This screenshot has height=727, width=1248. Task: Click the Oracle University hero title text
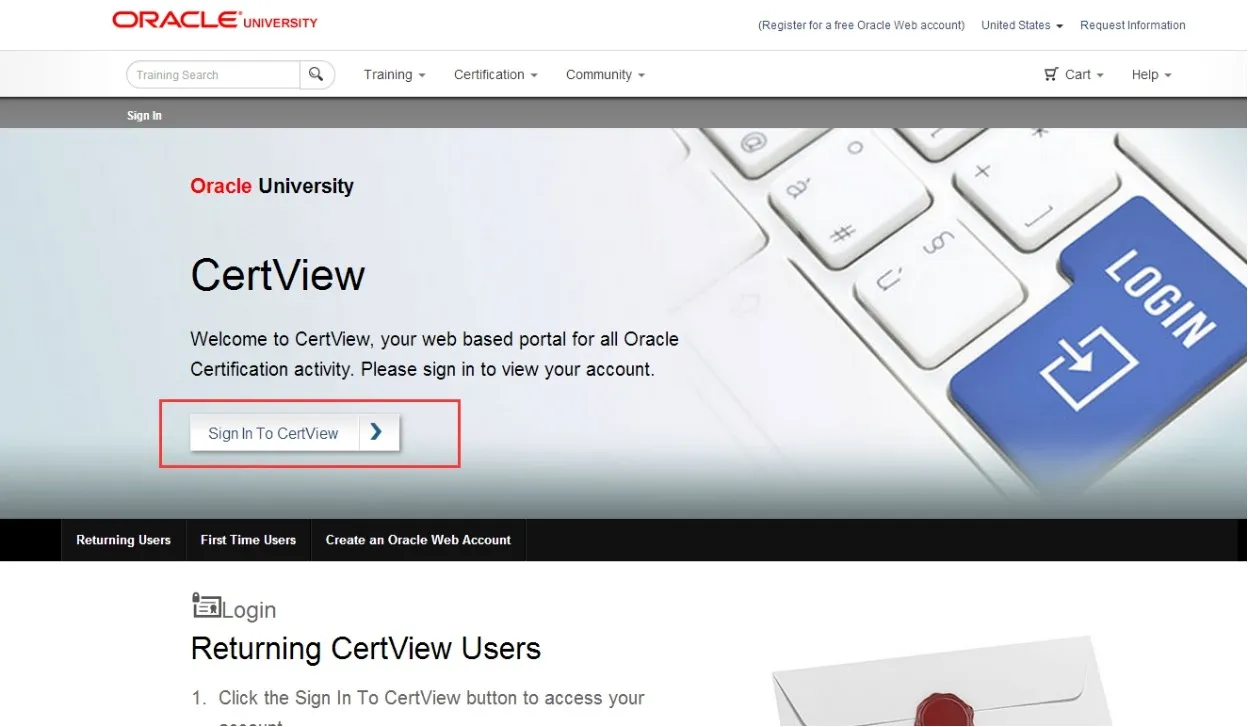click(x=272, y=186)
